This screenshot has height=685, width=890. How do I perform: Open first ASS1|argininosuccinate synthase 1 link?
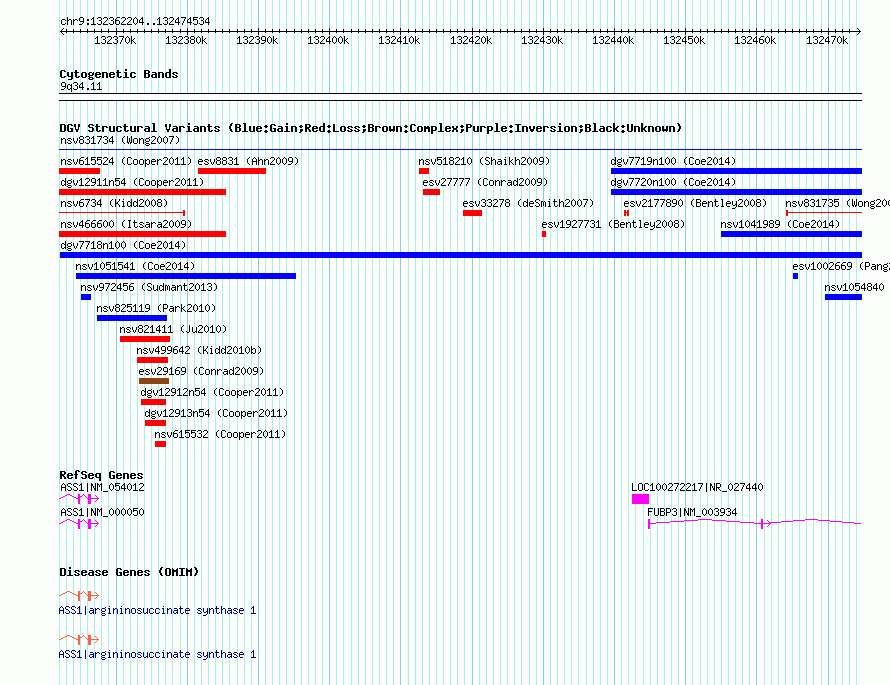(x=157, y=611)
